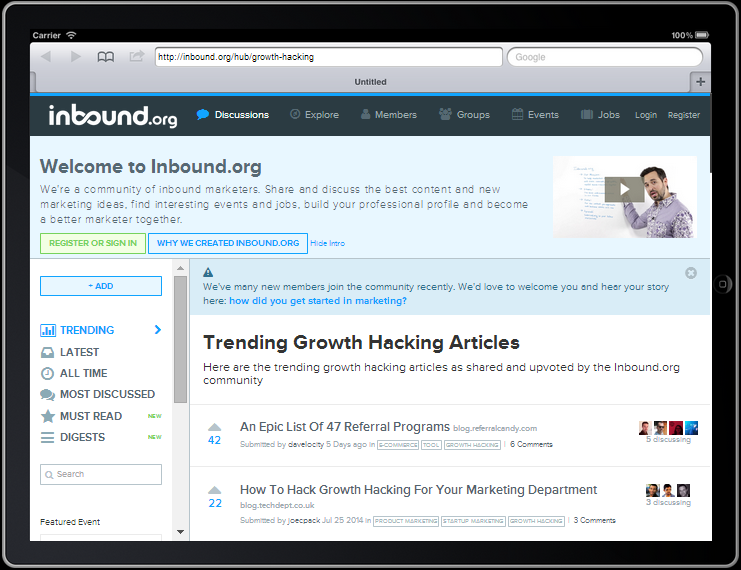Viewport: 741px width, 570px height.
Task: Click GROWTH HACKING tag on Referral Programs article
Action: 472,445
